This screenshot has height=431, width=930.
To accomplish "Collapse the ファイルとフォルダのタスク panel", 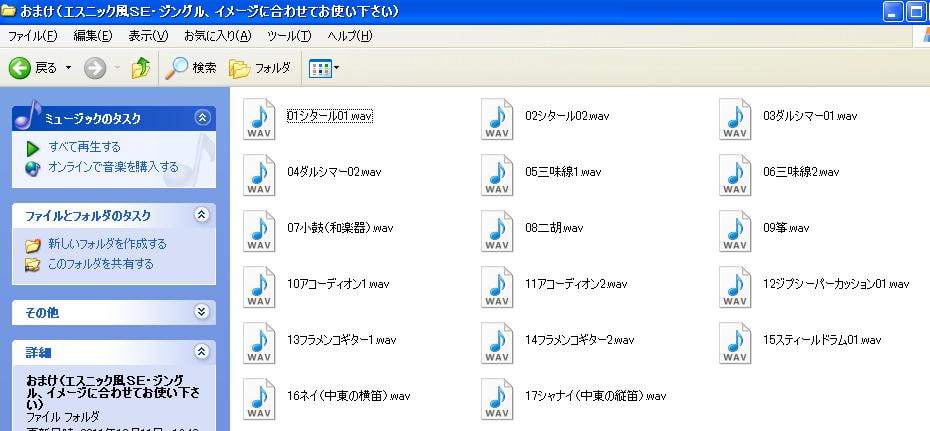I will tap(202, 215).
